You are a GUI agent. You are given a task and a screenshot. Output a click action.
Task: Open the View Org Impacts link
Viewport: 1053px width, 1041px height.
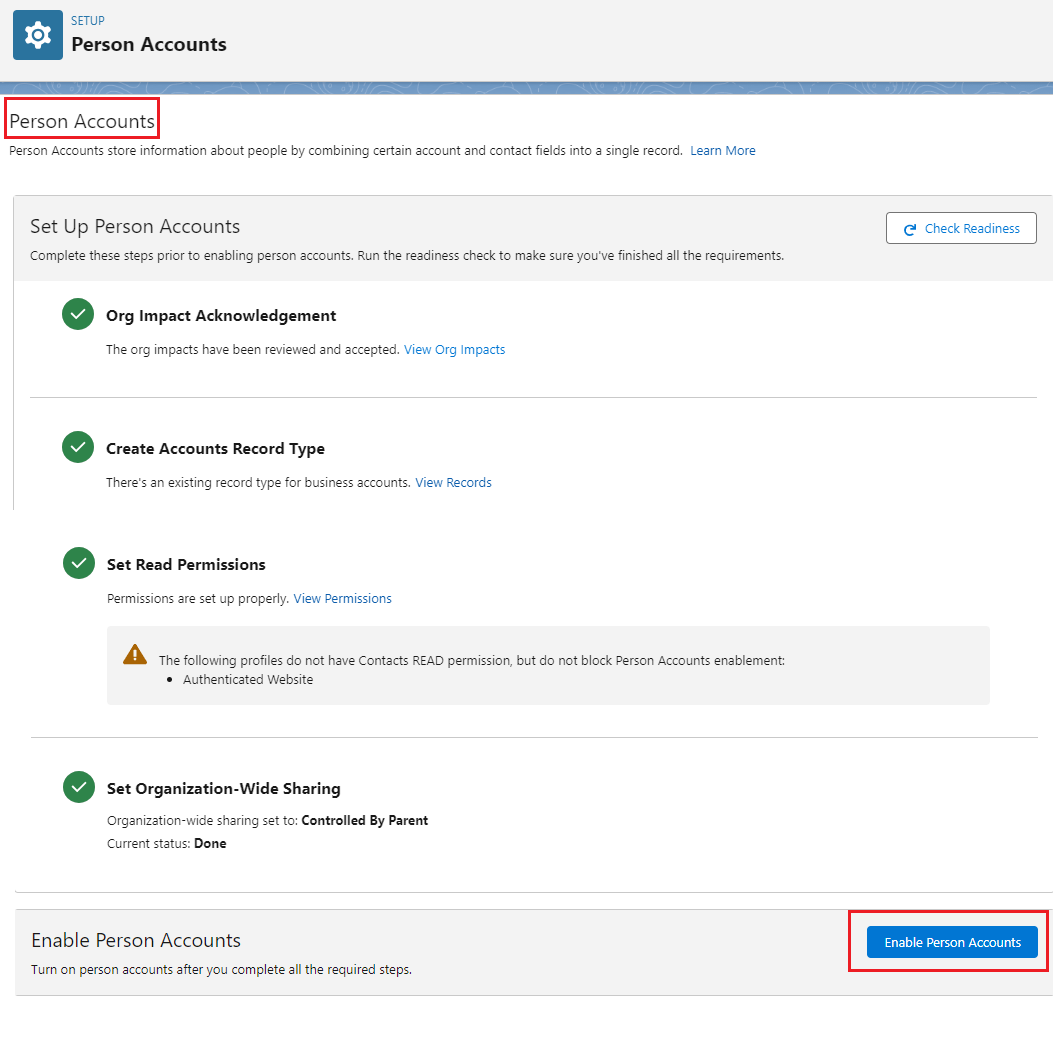pyautogui.click(x=454, y=349)
